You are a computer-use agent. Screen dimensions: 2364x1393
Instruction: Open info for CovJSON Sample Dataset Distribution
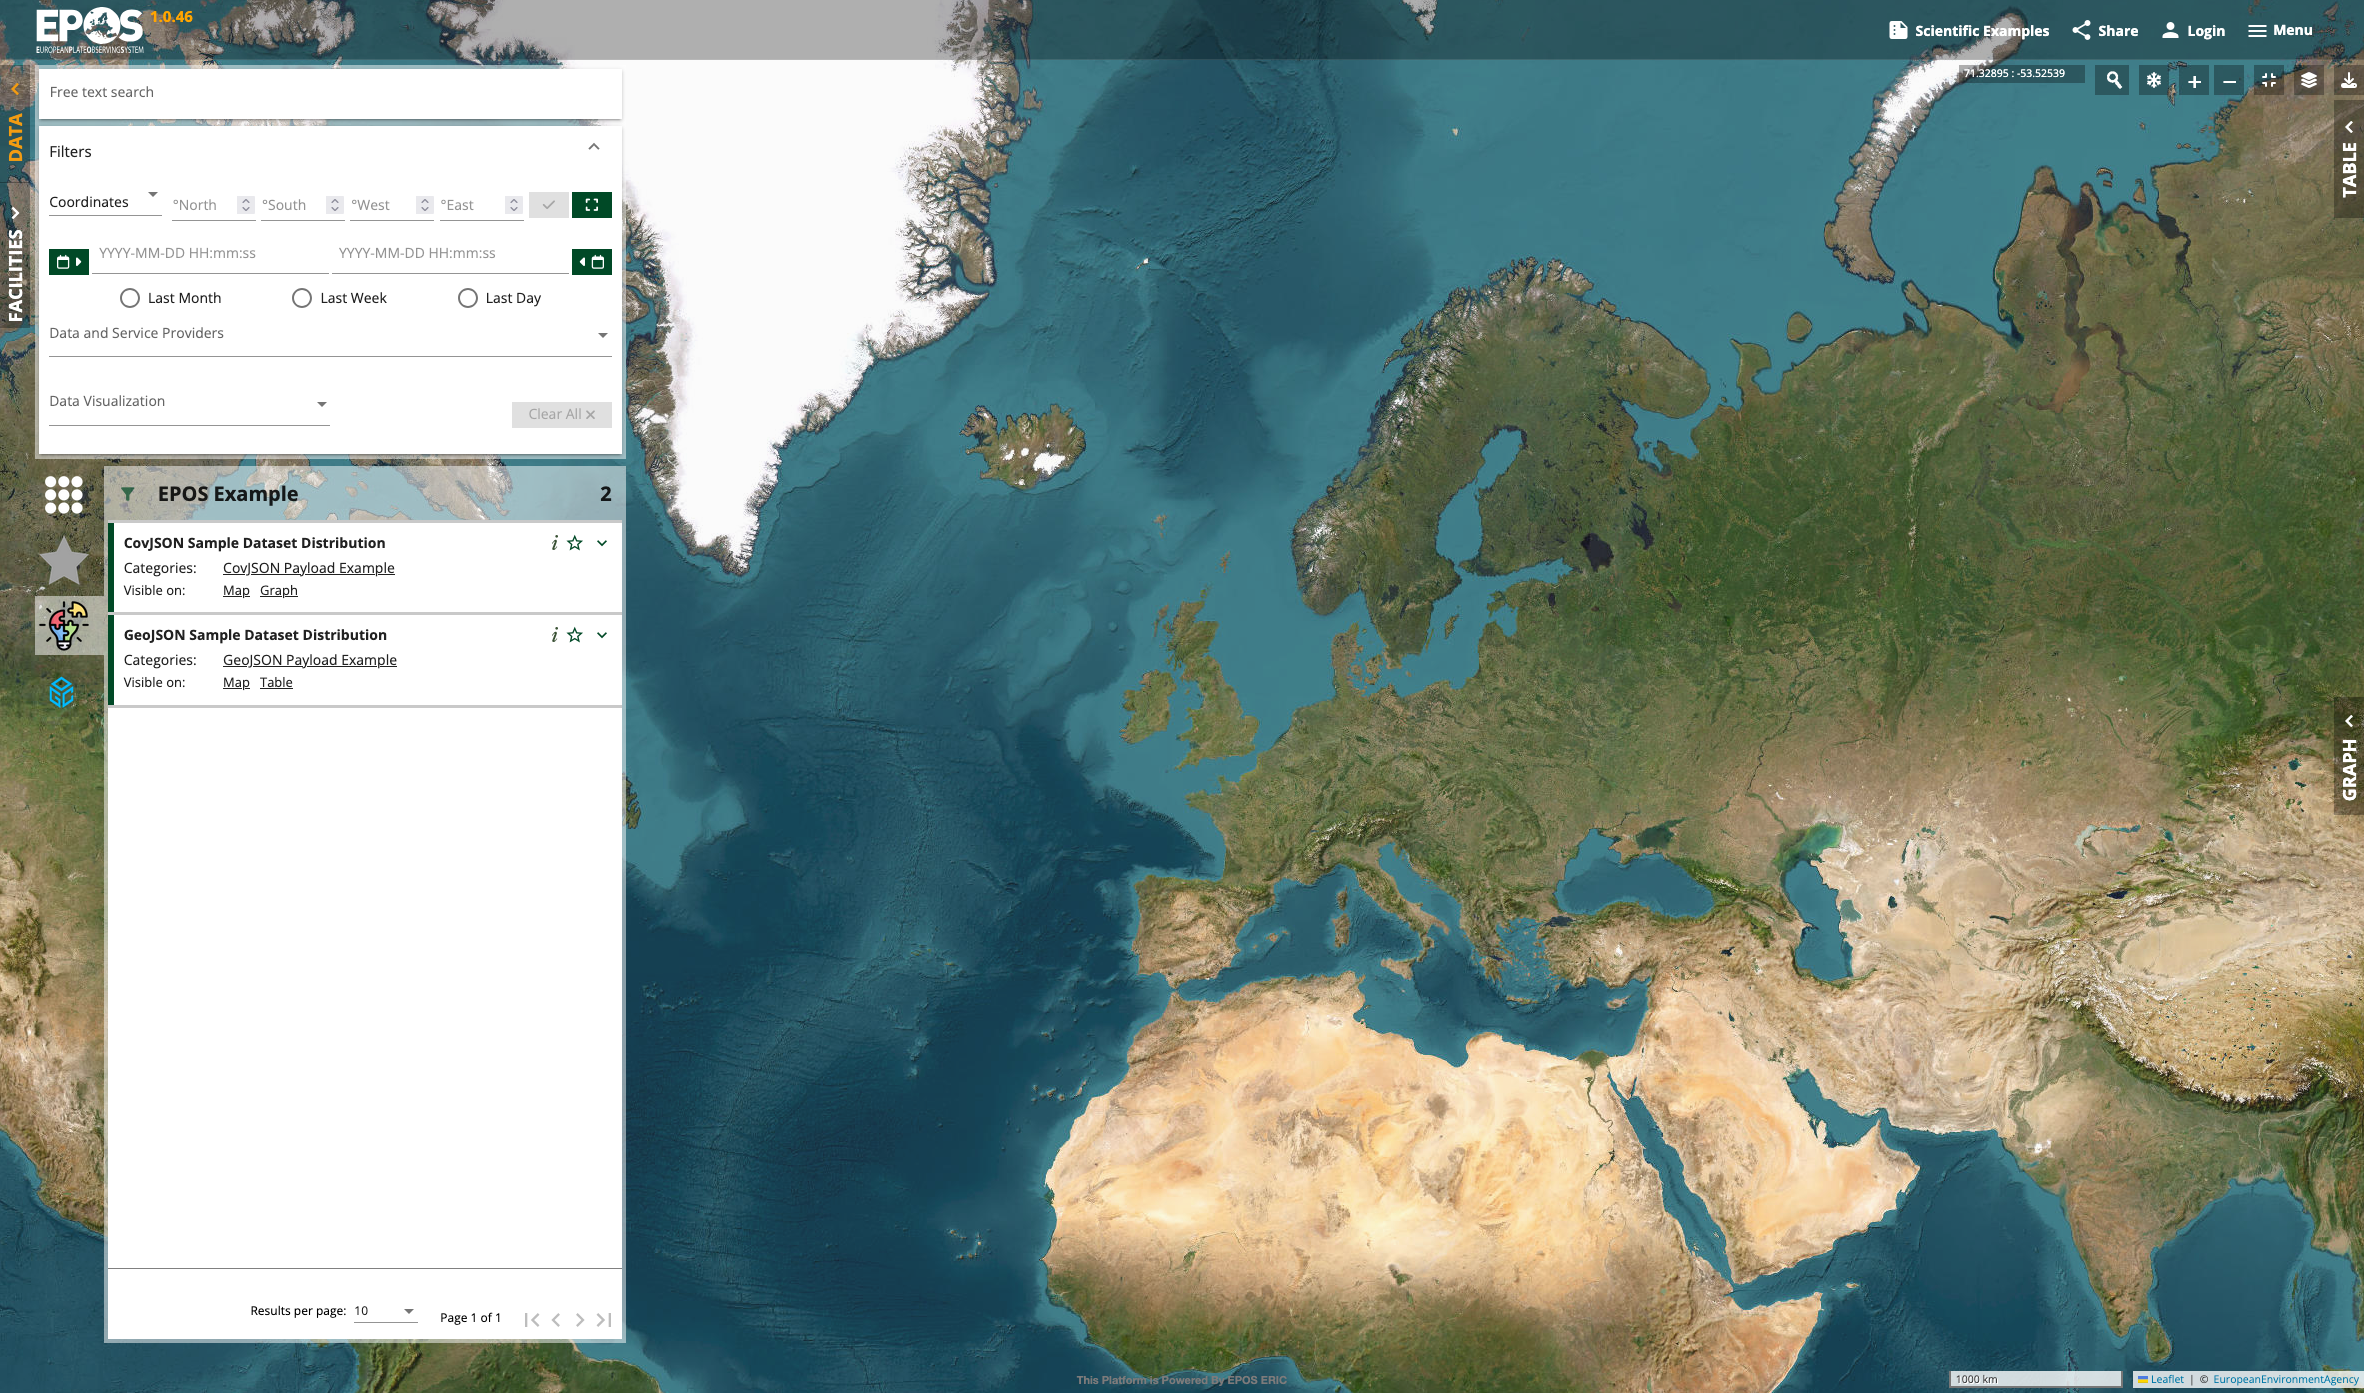[x=555, y=542]
